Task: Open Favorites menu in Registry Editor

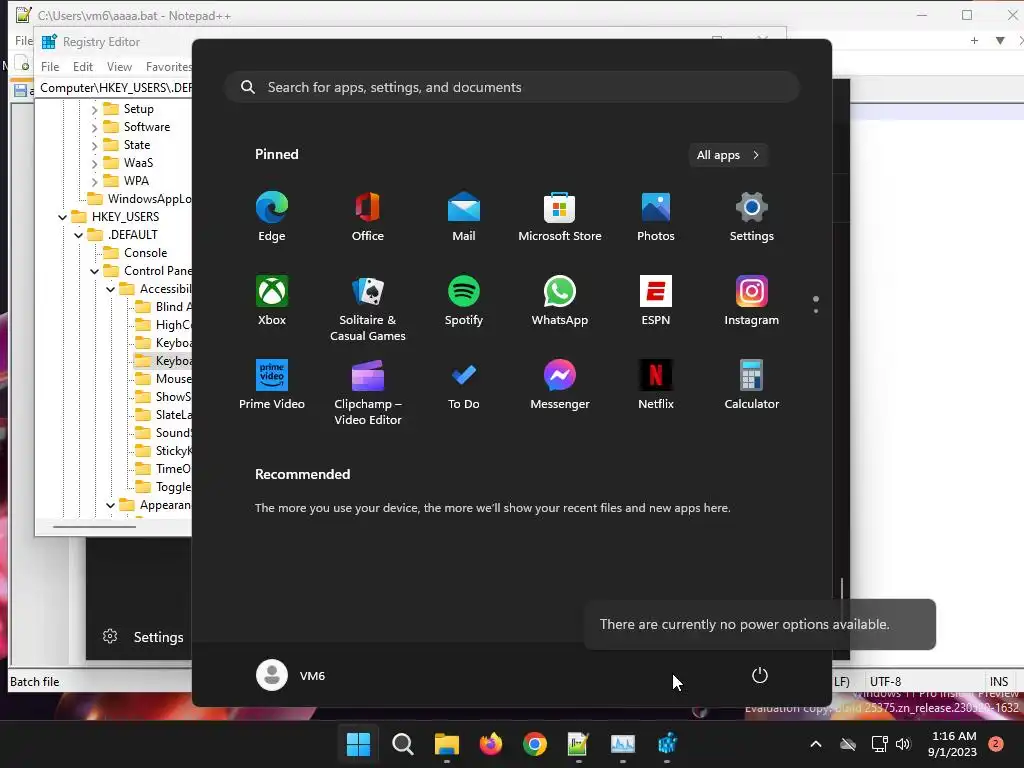Action: coord(168,67)
